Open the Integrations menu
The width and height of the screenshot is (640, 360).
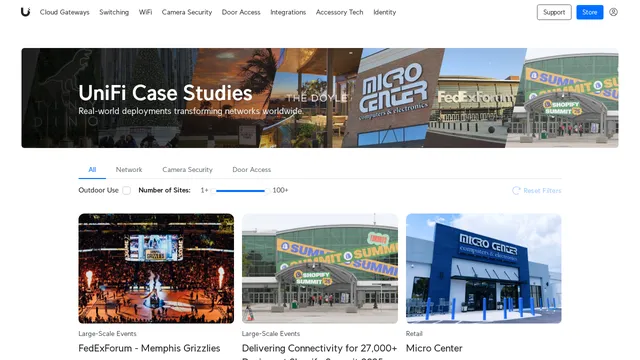coord(288,12)
